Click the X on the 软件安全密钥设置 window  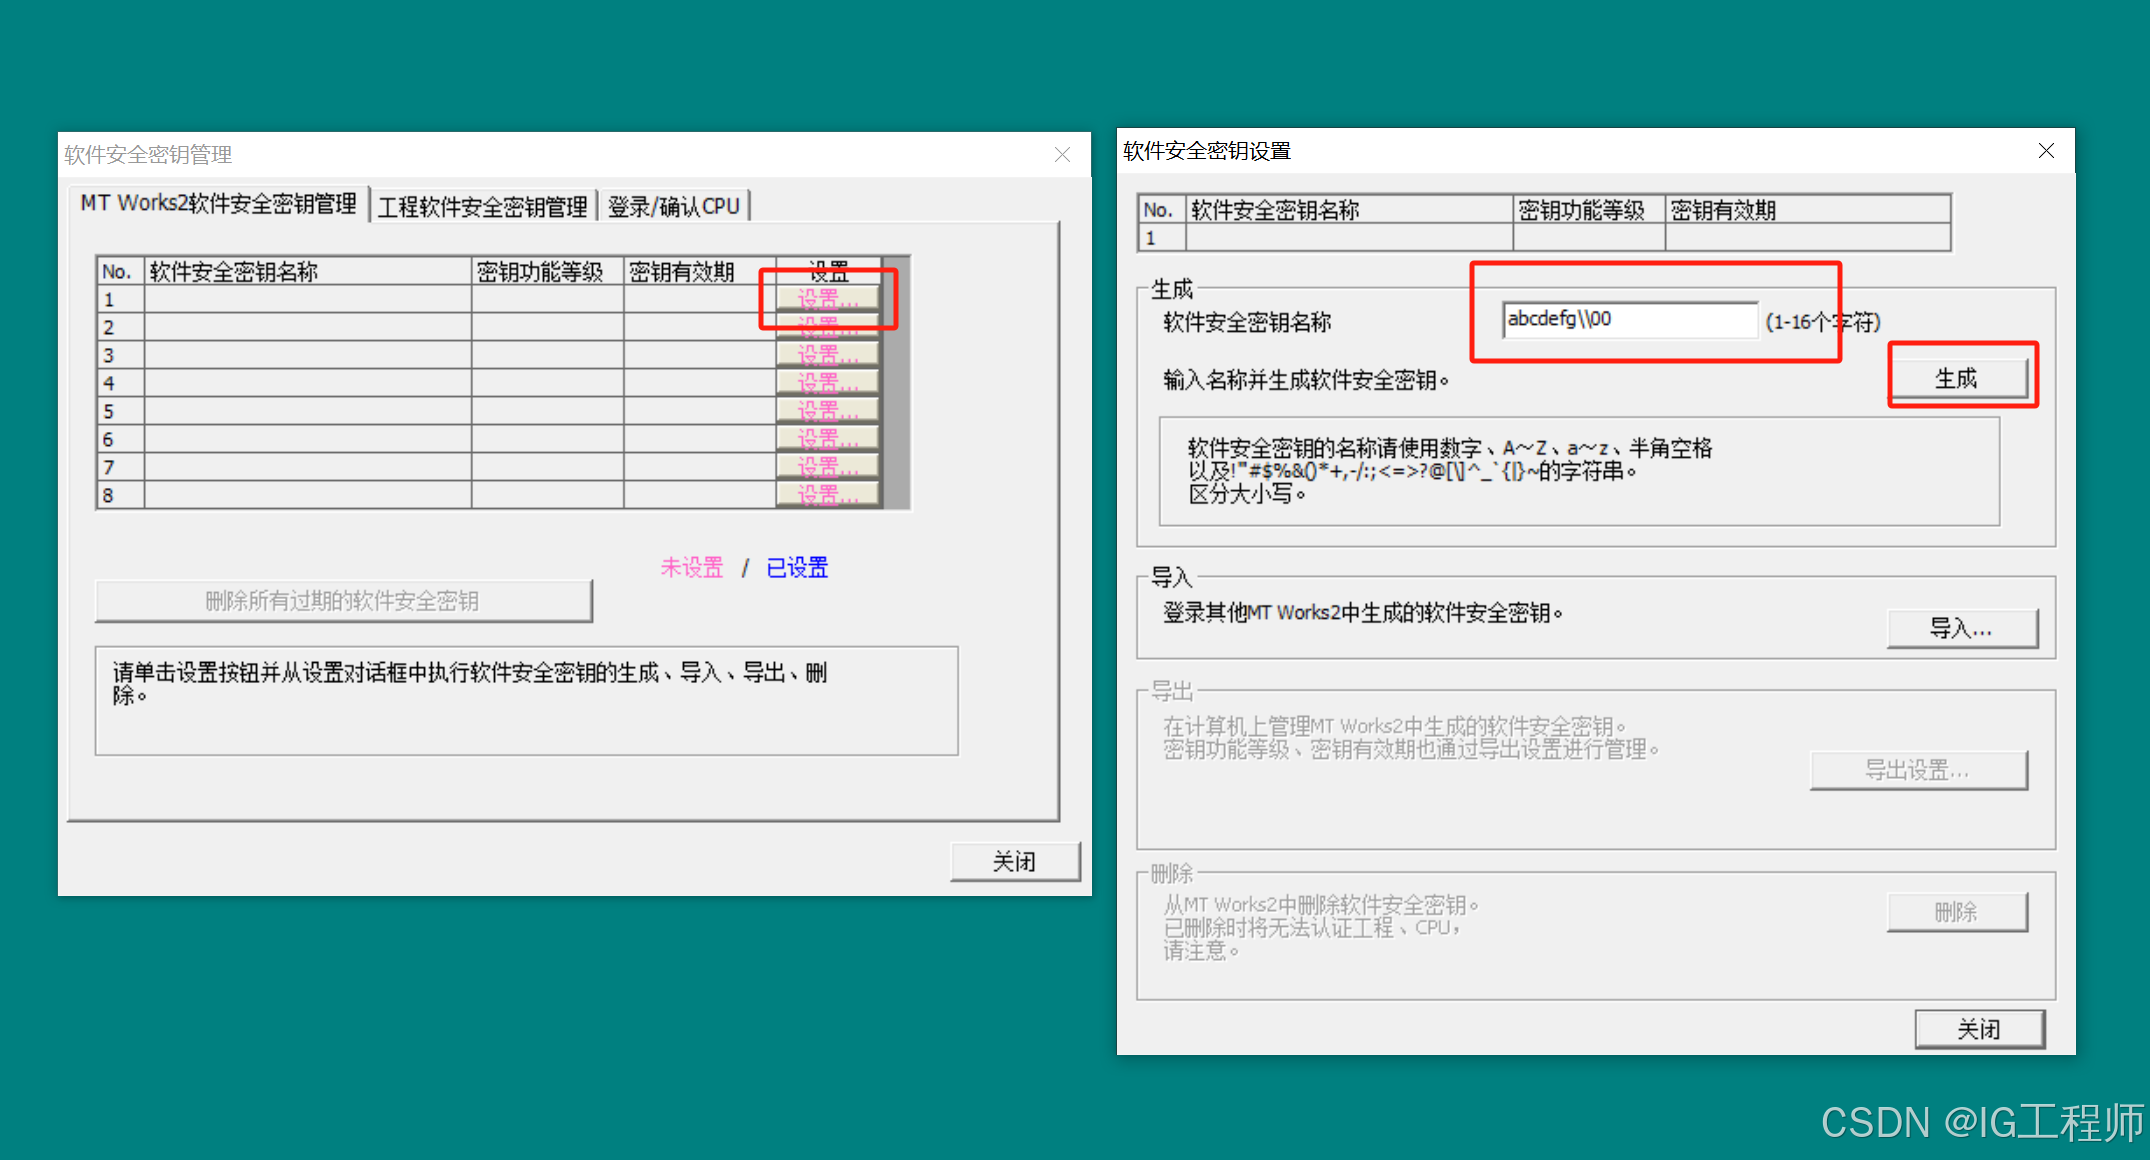2046,151
